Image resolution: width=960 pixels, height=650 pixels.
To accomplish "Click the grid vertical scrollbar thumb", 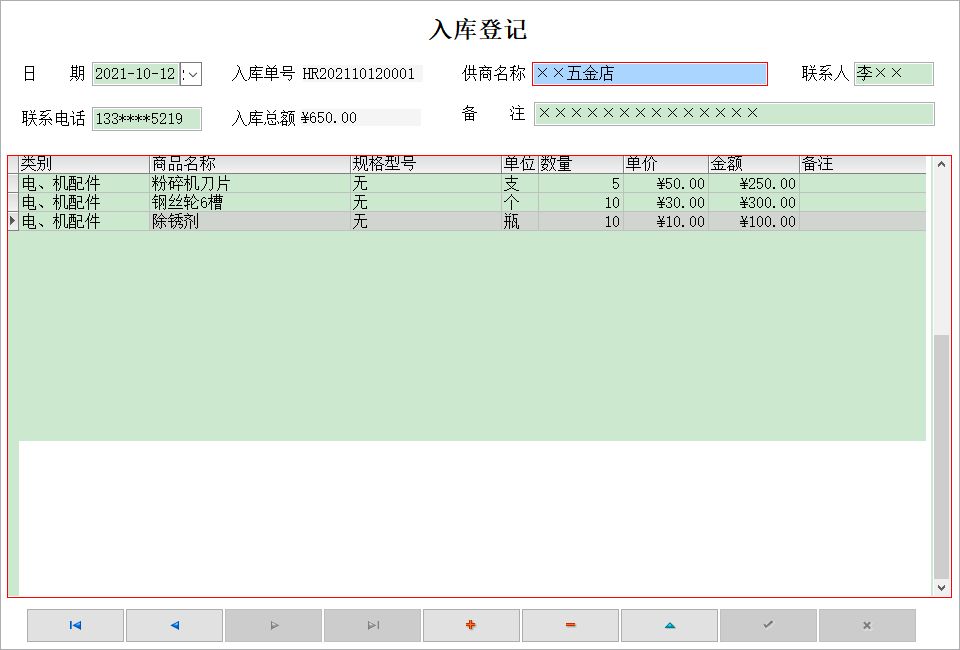I will (941, 456).
